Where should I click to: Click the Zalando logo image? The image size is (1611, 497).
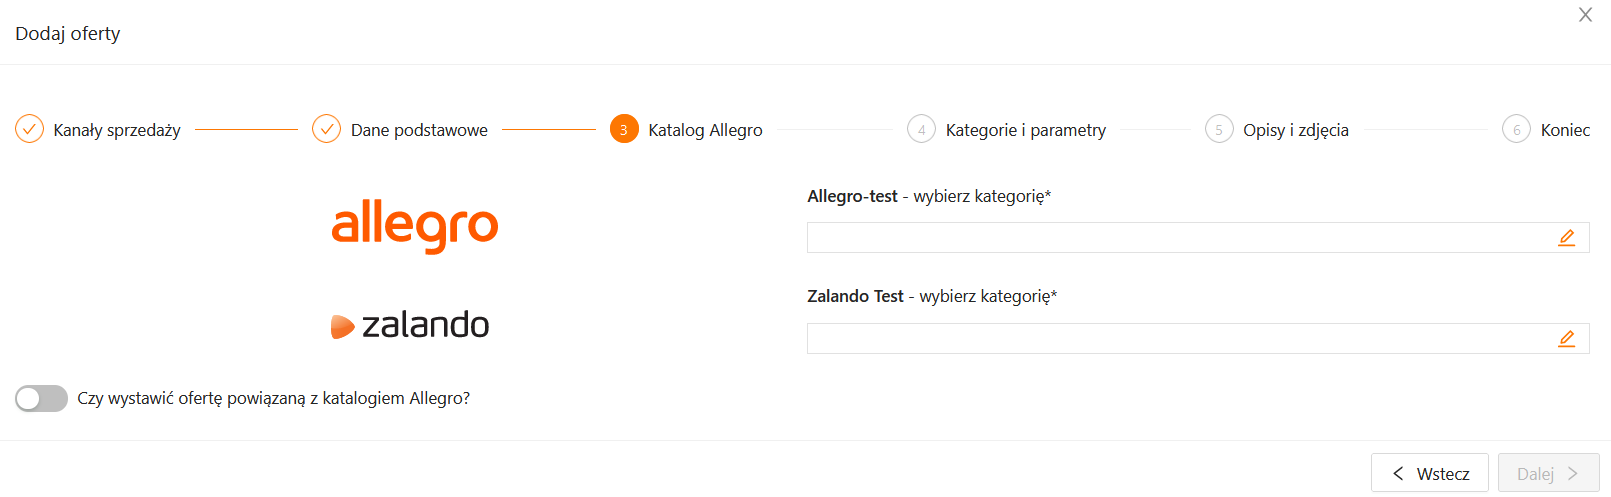coord(410,325)
